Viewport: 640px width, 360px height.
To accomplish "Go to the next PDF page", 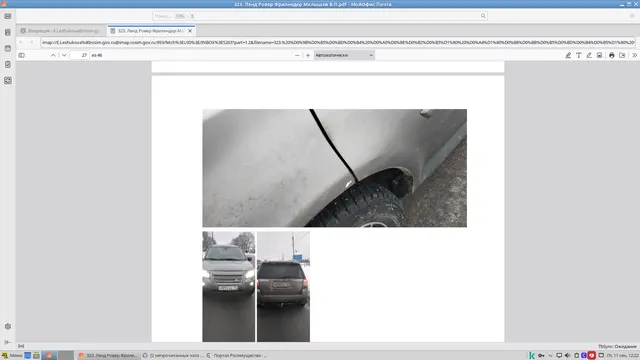I will pos(64,55).
